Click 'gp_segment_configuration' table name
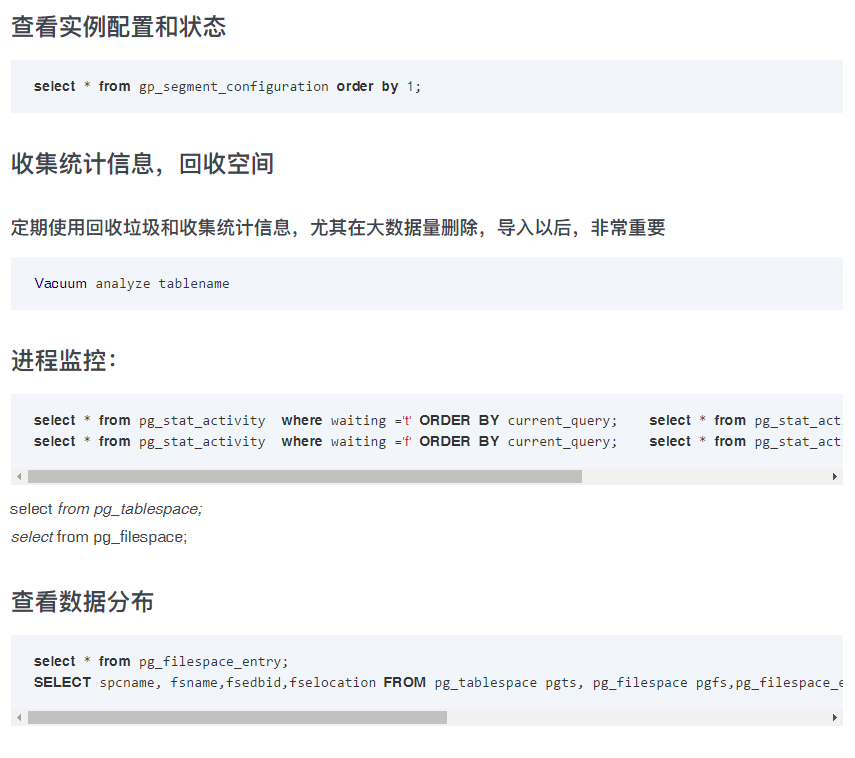This screenshot has width=855, height=758. click(233, 87)
